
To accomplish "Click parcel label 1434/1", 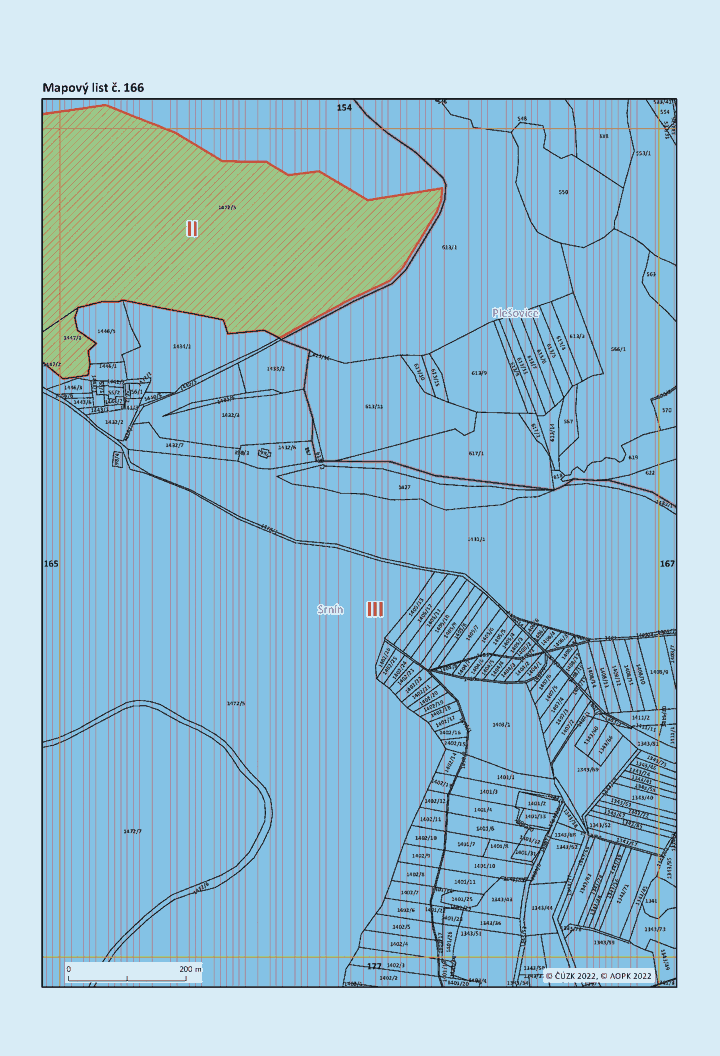I will pyautogui.click(x=182, y=346).
